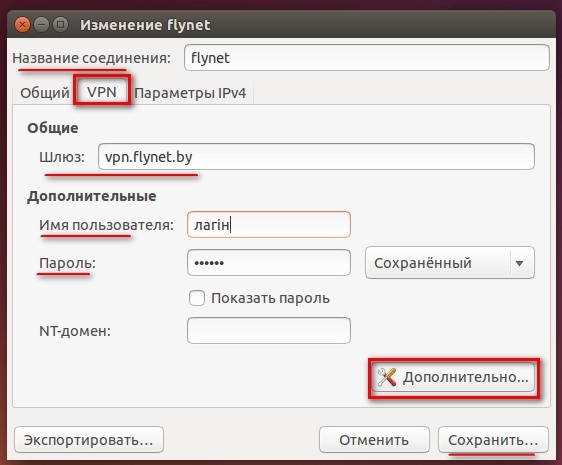Close the Изменение flynet window
Image resolution: width=562 pixels, height=465 pixels.
coord(22,25)
